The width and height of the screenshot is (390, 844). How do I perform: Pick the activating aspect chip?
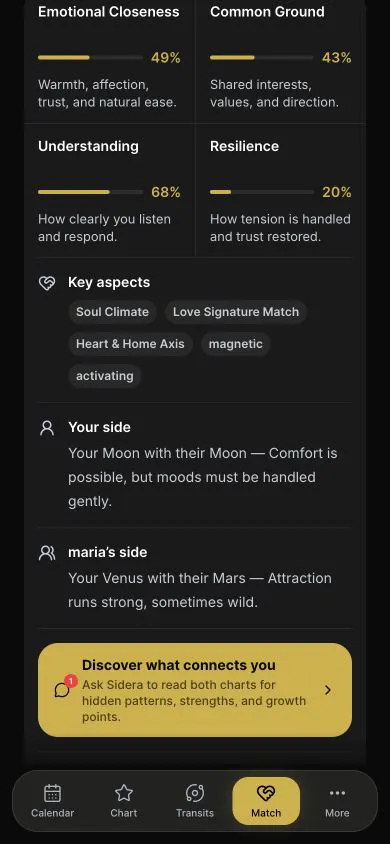pos(104,376)
